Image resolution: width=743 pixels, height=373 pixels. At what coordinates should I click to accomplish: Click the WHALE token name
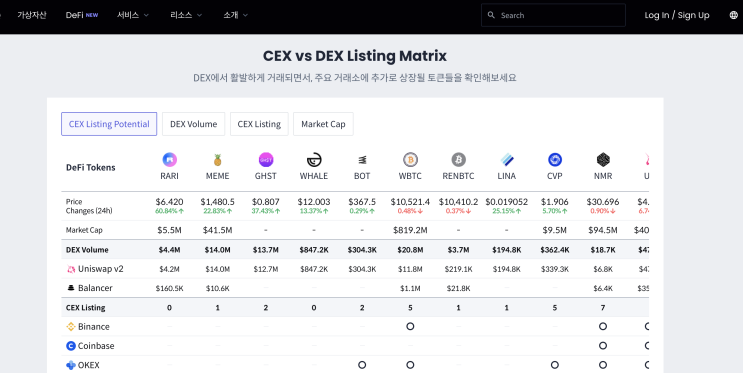pos(314,176)
